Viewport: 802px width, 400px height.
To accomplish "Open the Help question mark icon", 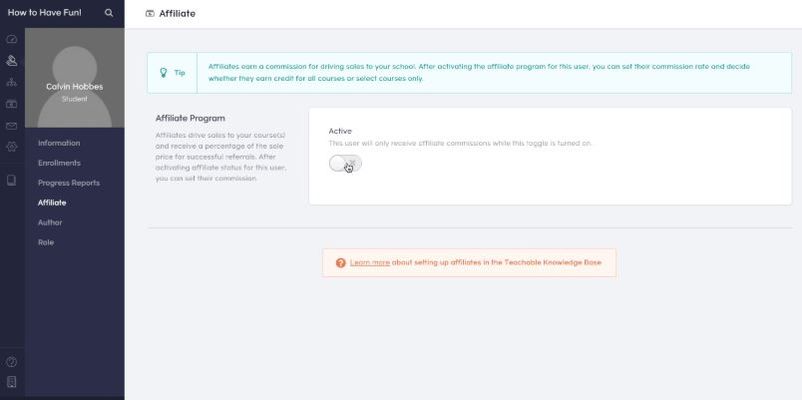I will pos(12,362).
